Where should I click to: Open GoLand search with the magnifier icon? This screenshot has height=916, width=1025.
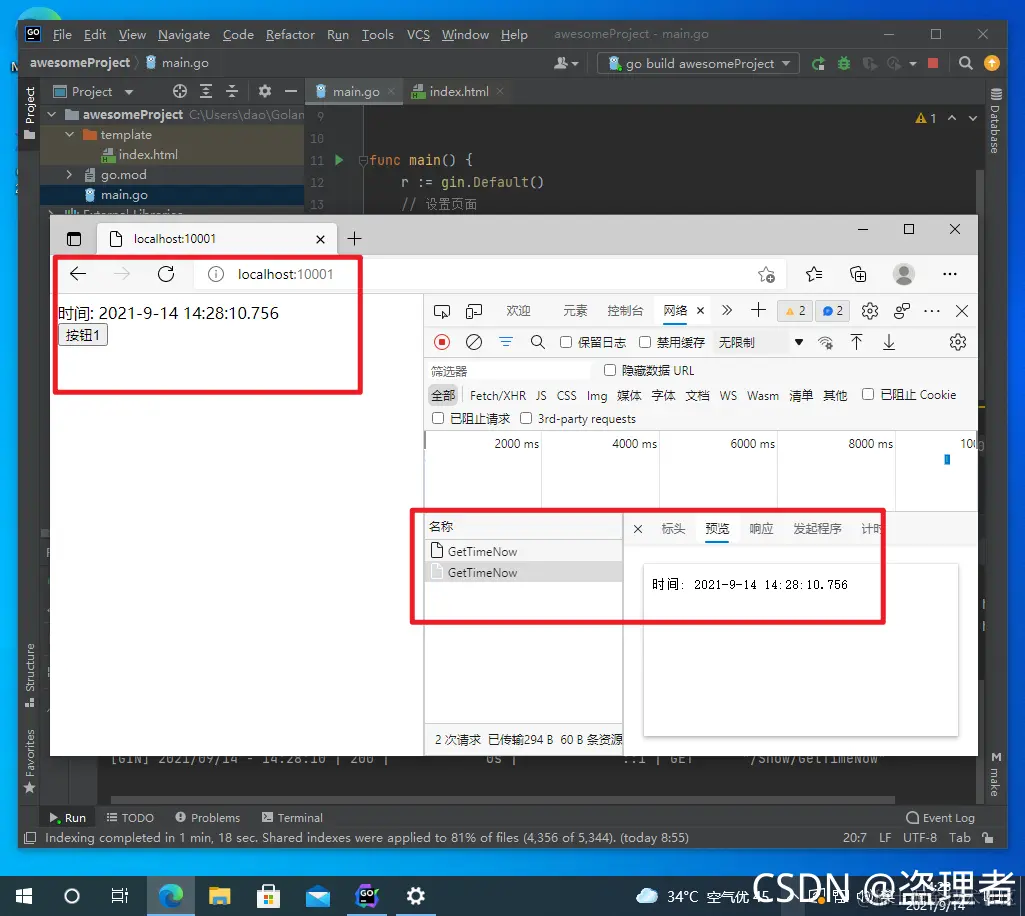pos(966,62)
